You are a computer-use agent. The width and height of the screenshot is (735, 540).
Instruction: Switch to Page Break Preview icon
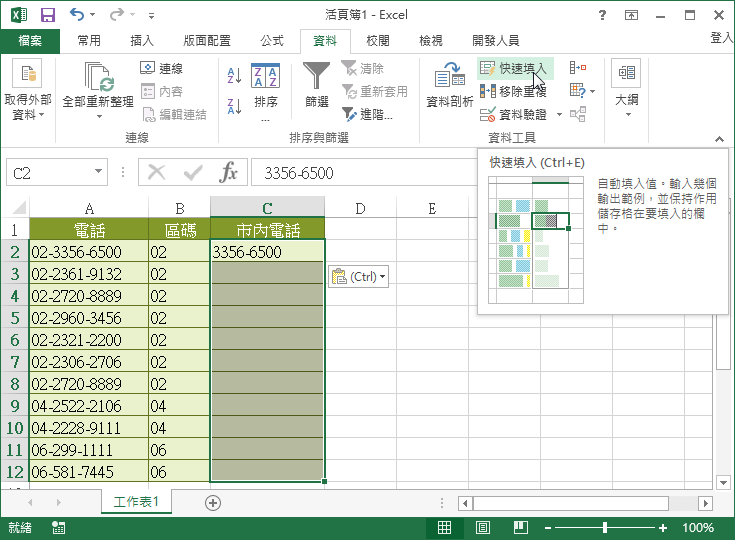pos(520,528)
